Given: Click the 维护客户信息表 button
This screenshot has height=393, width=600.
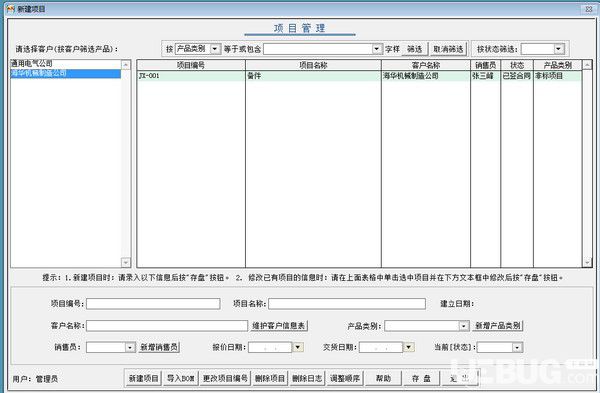Looking at the screenshot, I should coord(279,326).
